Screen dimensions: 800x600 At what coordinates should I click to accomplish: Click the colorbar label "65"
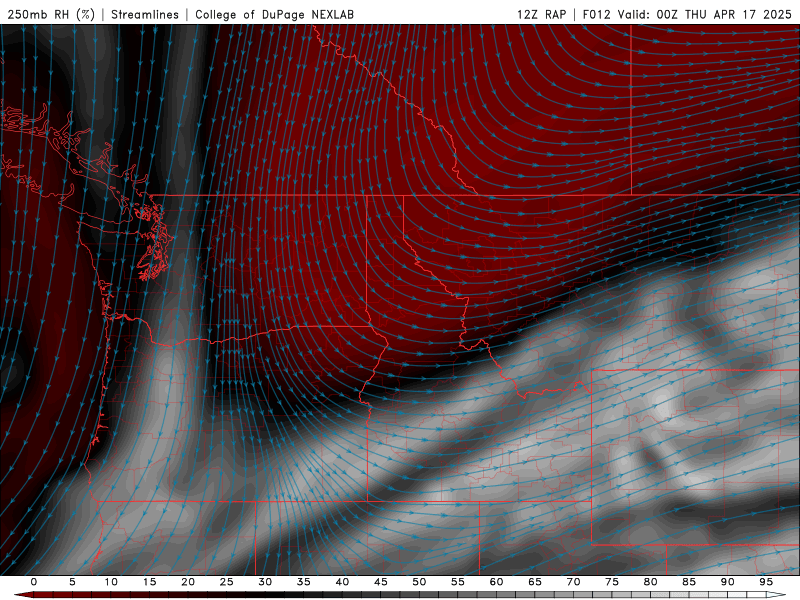(535, 582)
